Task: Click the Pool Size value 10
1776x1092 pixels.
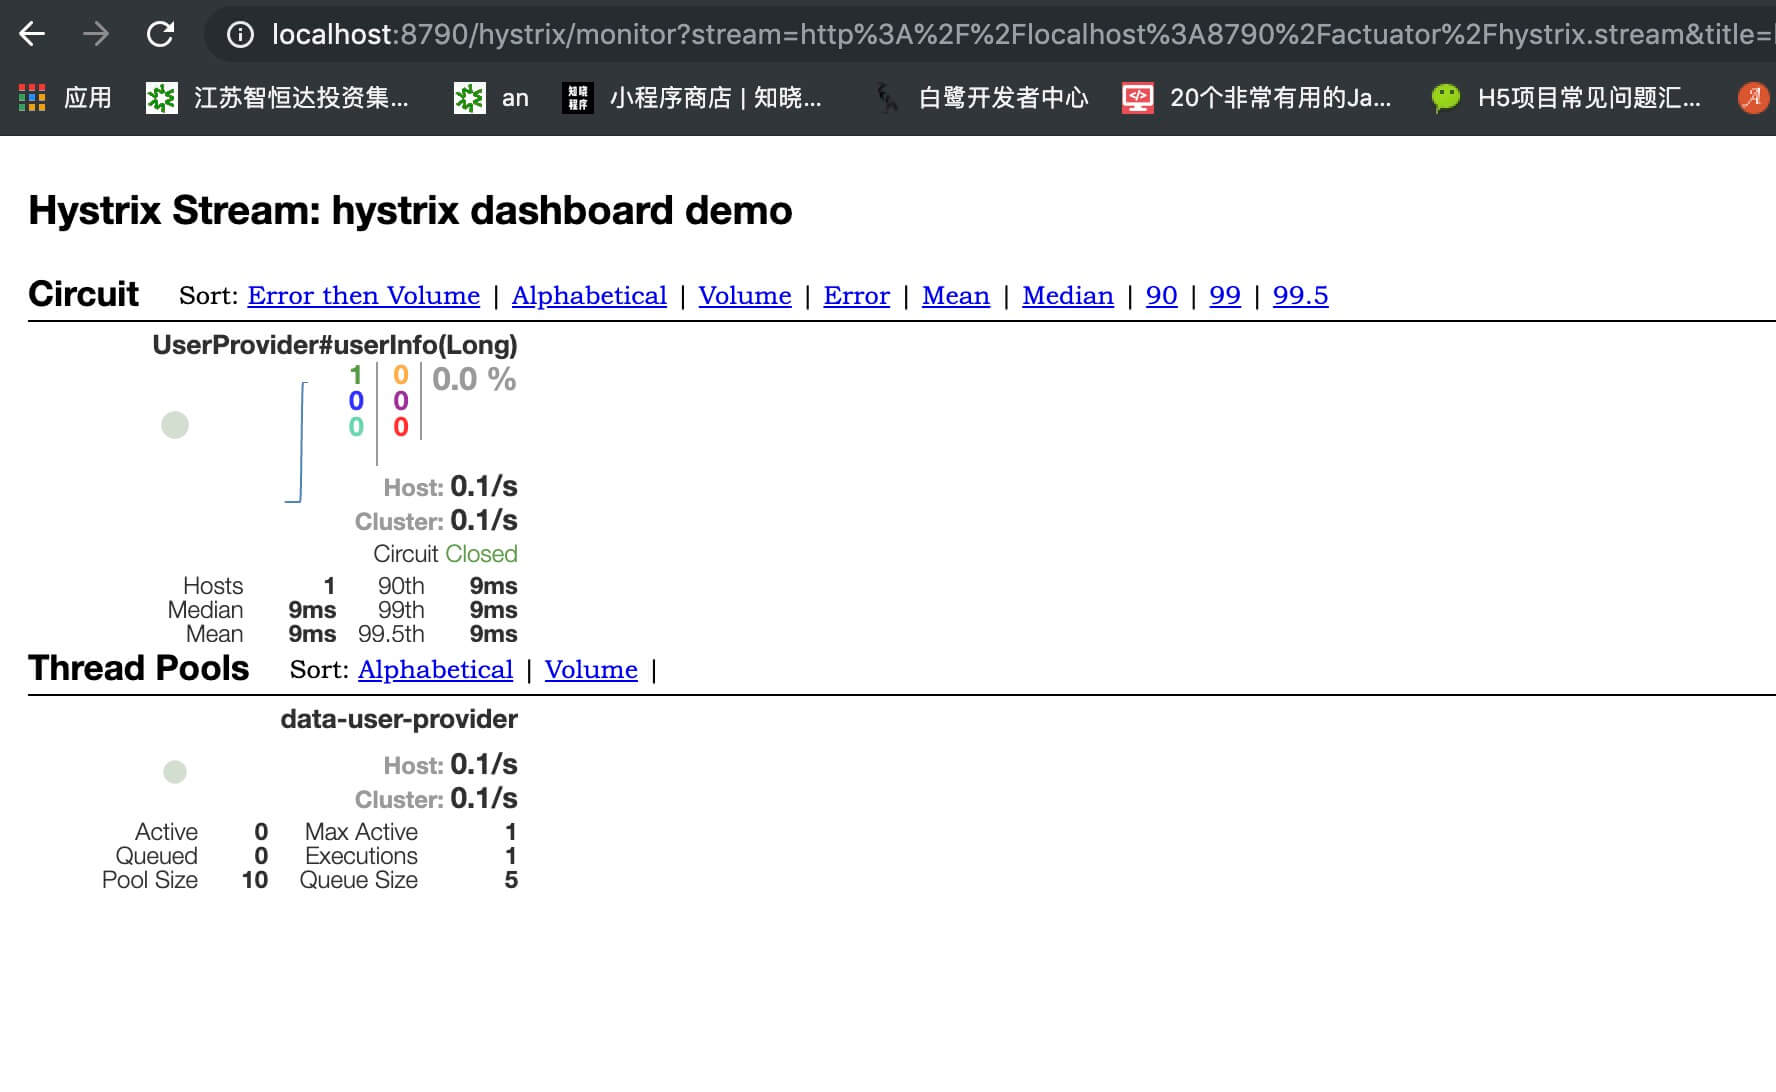Action: pyautogui.click(x=255, y=880)
